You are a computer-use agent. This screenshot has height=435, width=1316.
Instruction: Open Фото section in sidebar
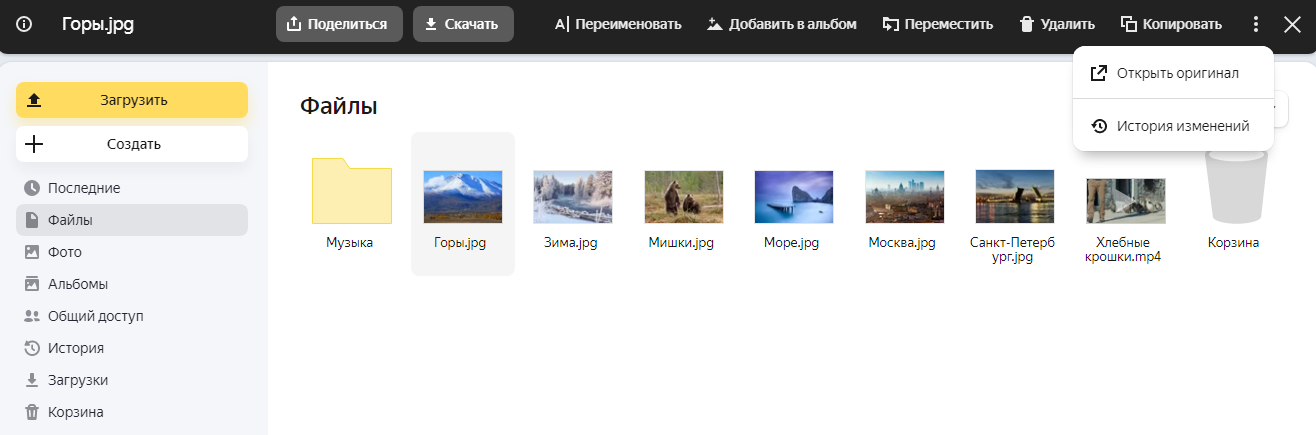pyautogui.click(x=65, y=252)
